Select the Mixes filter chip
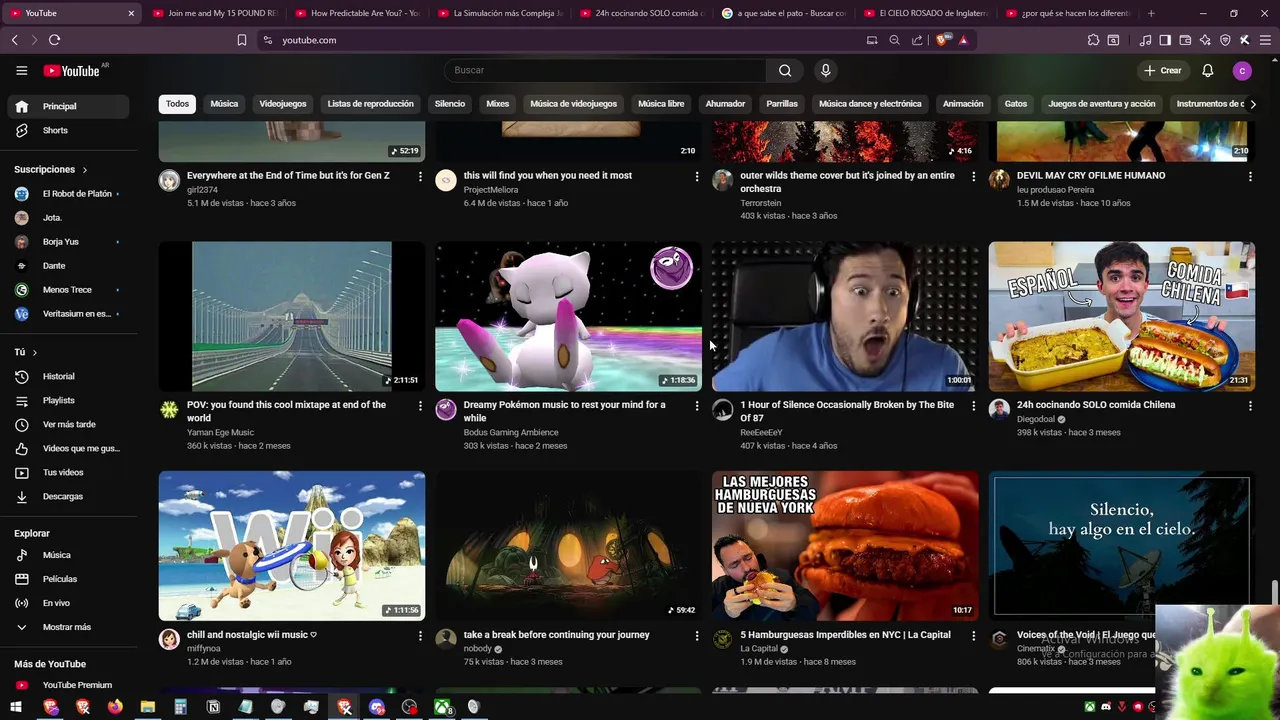Screen dimensions: 1280x720 pos(498,104)
